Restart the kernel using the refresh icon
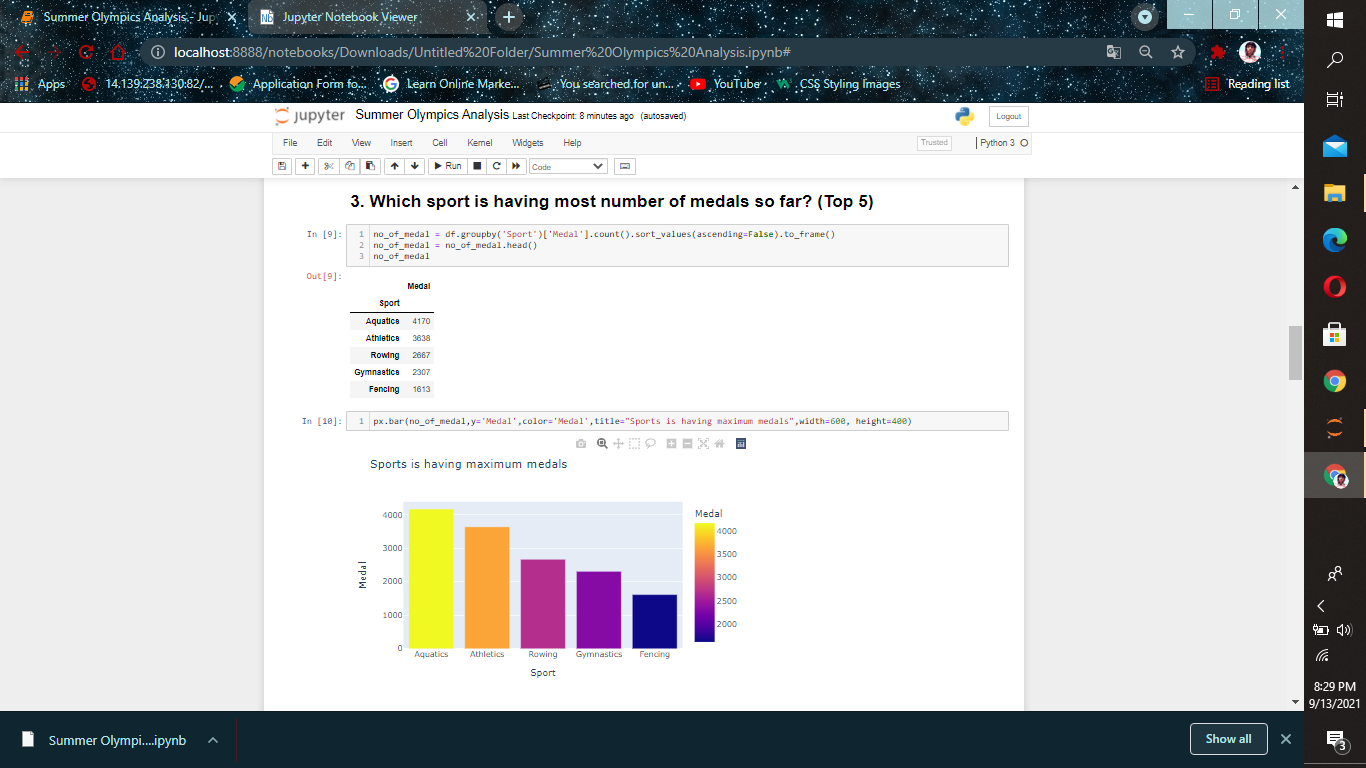The image size is (1366, 768). click(x=497, y=165)
